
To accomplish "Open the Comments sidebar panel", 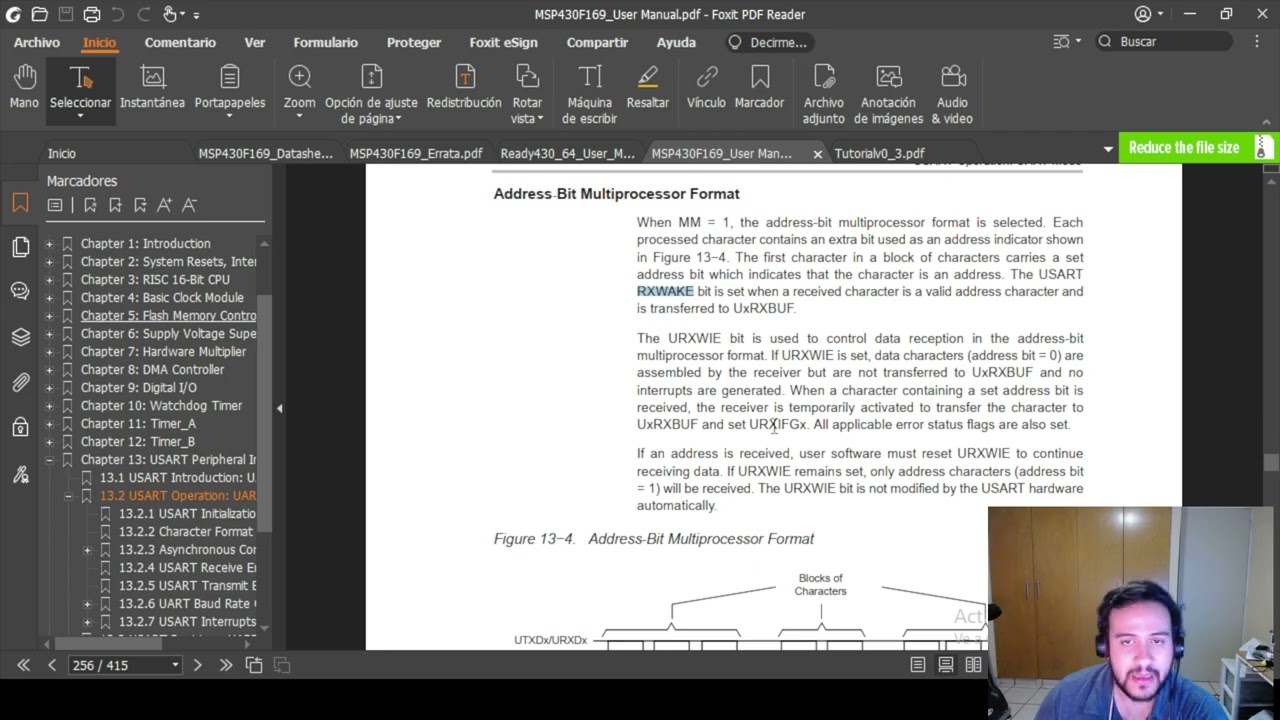I will 20,291.
